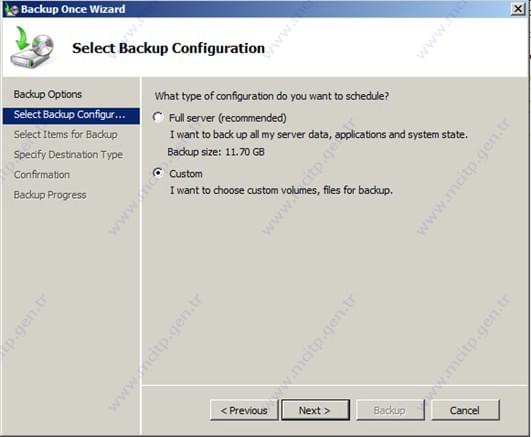Click the backup drive disc header icon
Viewport: 531px width, 437px height.
[x=33, y=47]
